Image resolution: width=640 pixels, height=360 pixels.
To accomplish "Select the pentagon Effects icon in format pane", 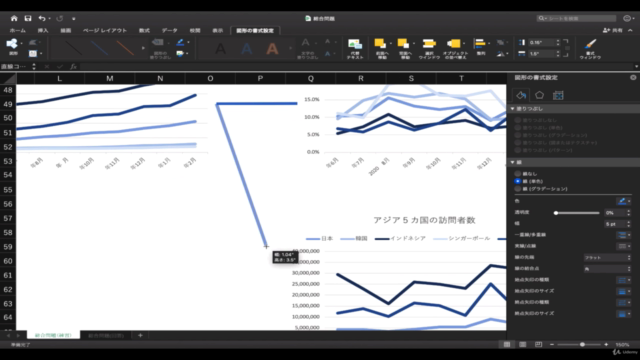I will (539, 95).
